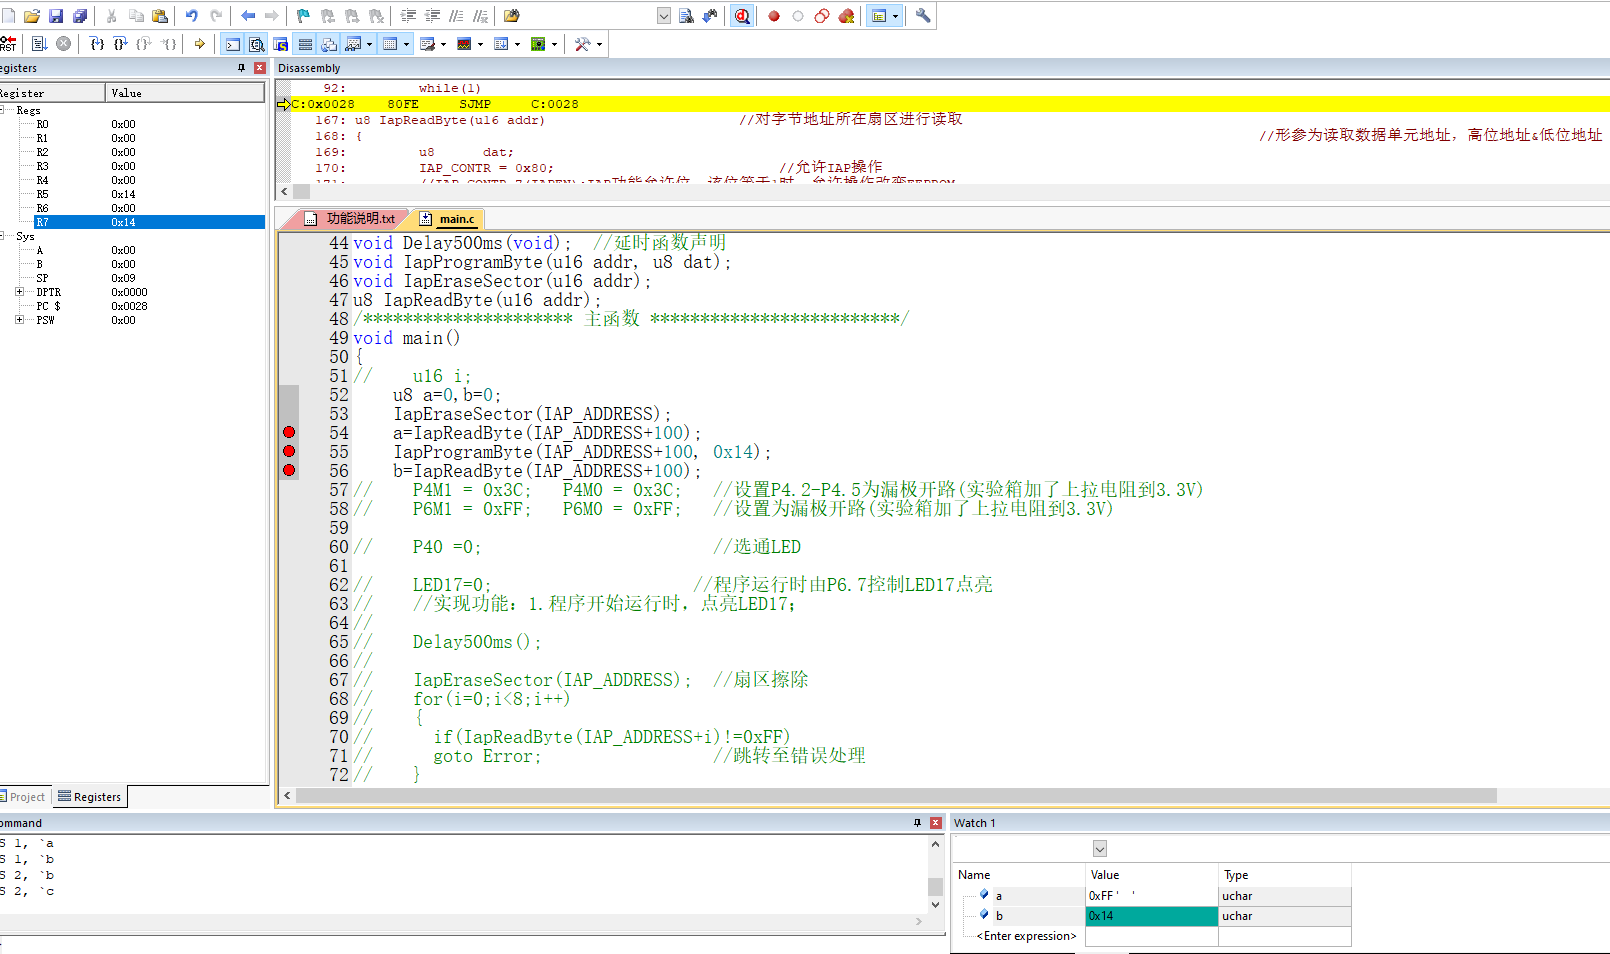Click the editor horizontal scrollbar
Viewport: 1610px width, 954px height.
point(896,796)
